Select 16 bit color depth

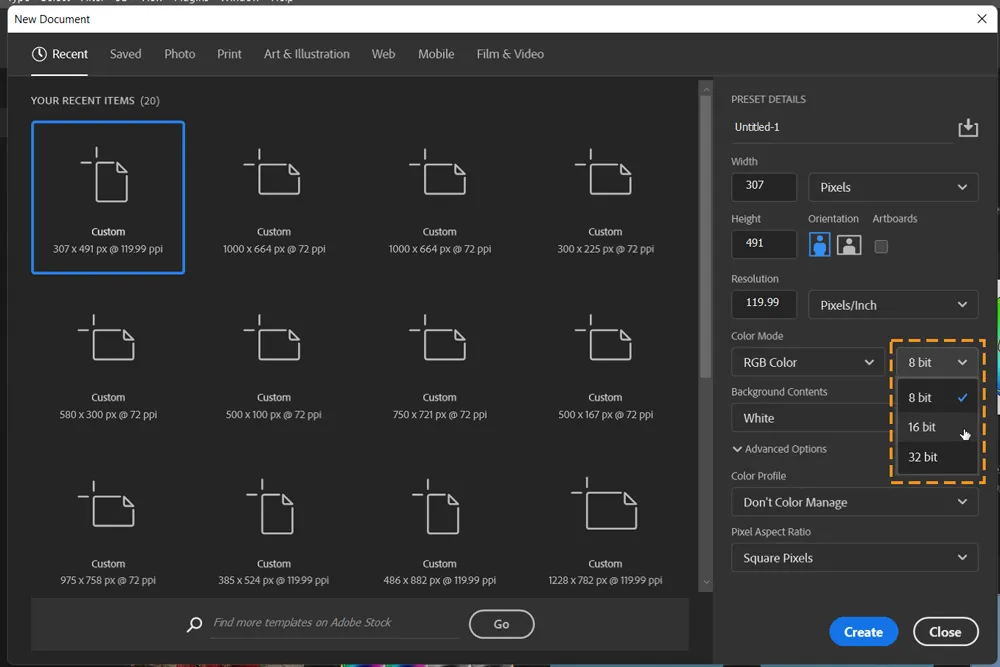coord(922,427)
